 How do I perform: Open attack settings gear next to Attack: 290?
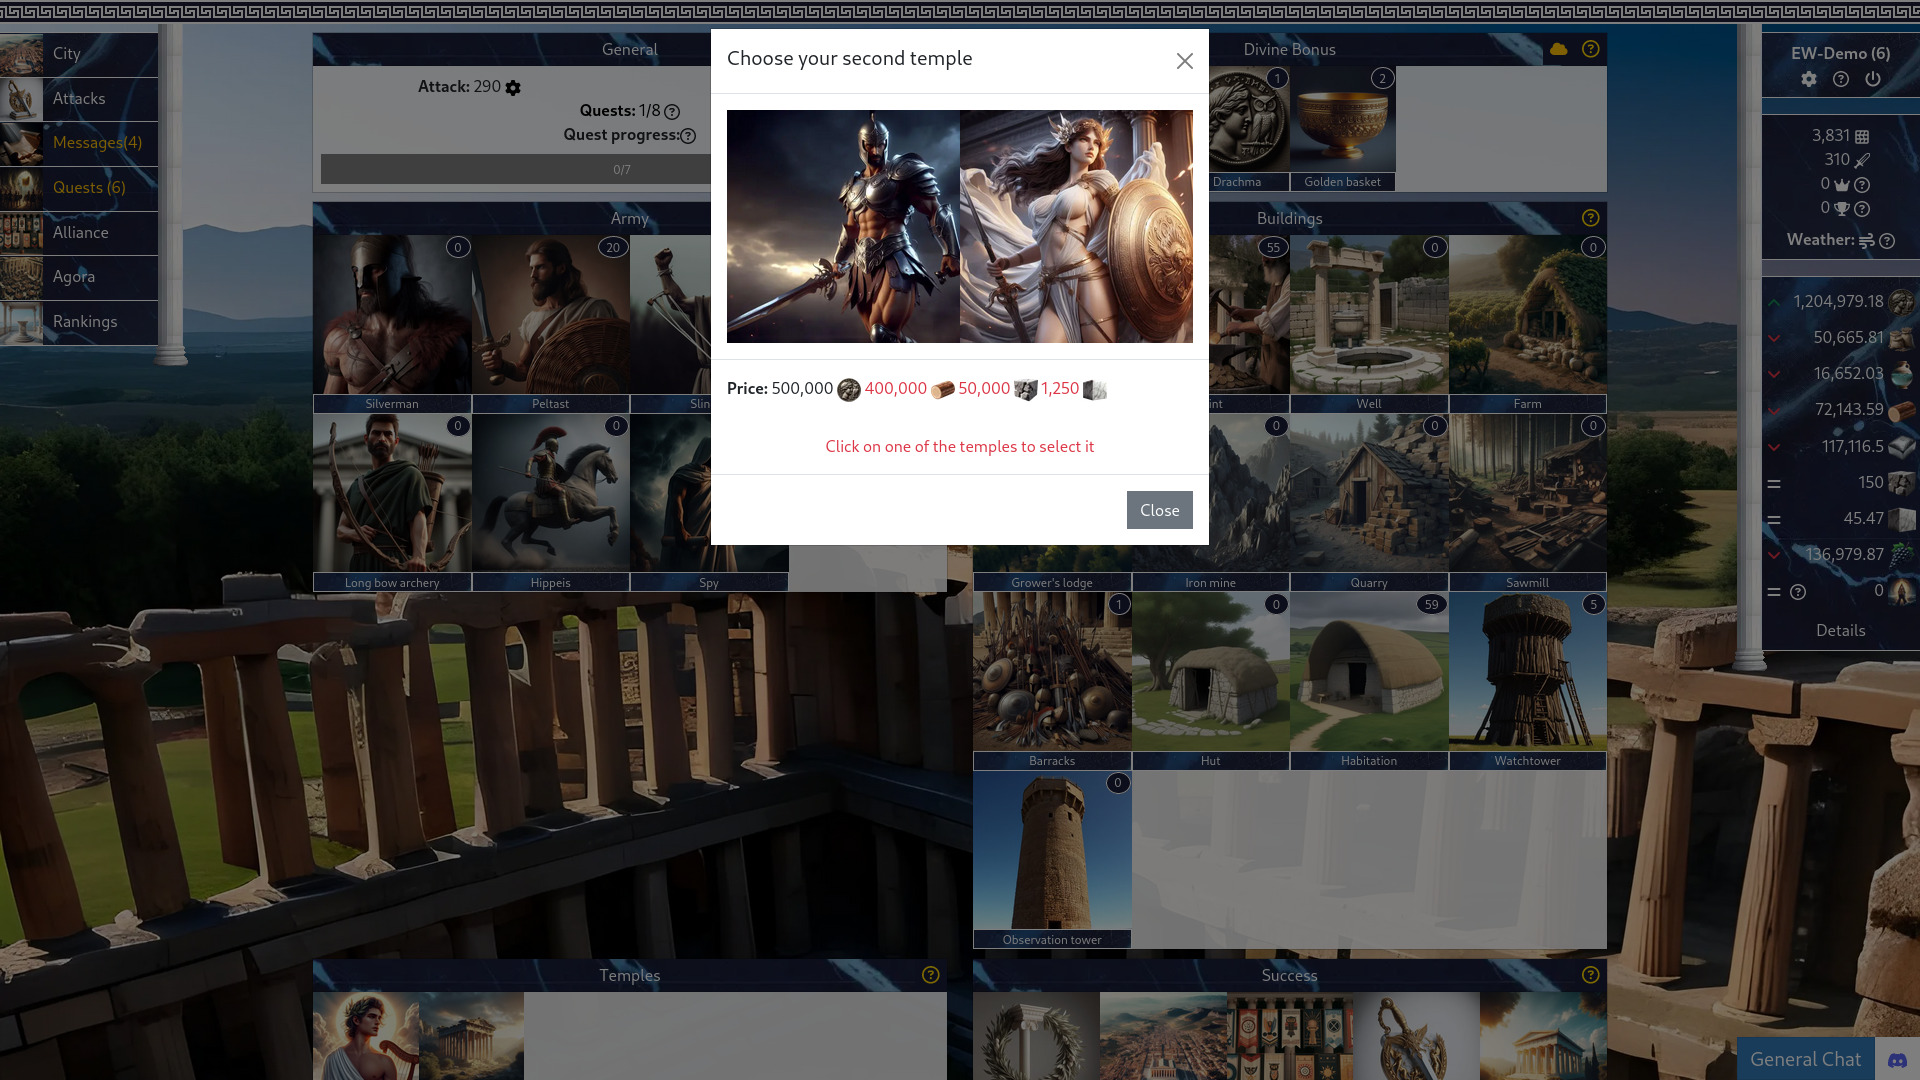point(513,88)
